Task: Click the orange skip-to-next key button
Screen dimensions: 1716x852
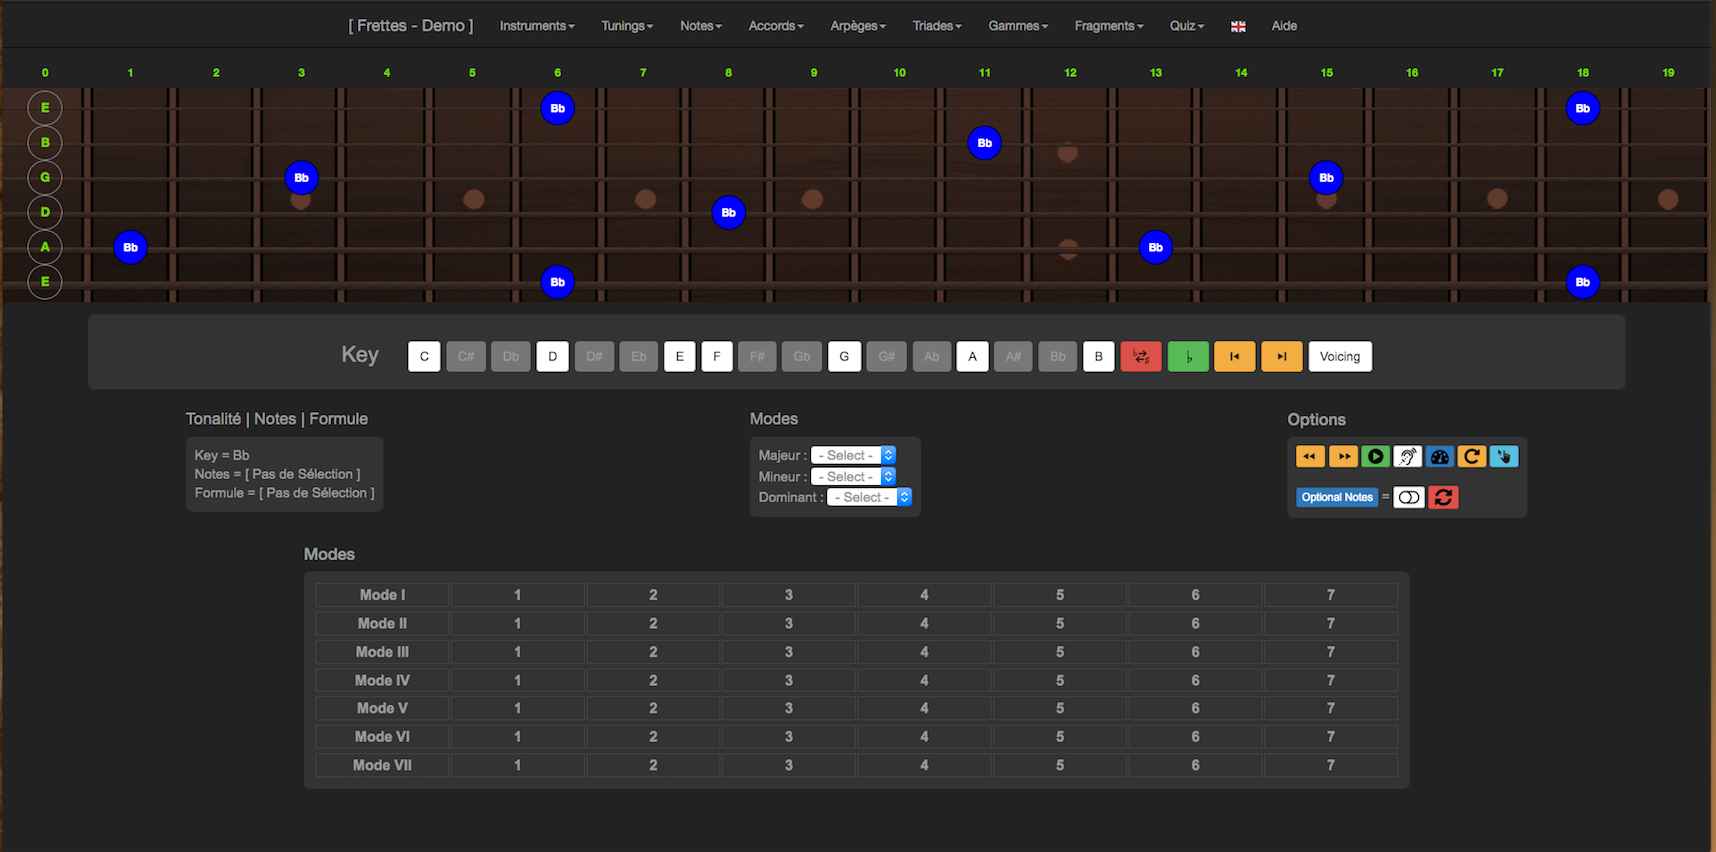Action: 1282,357
